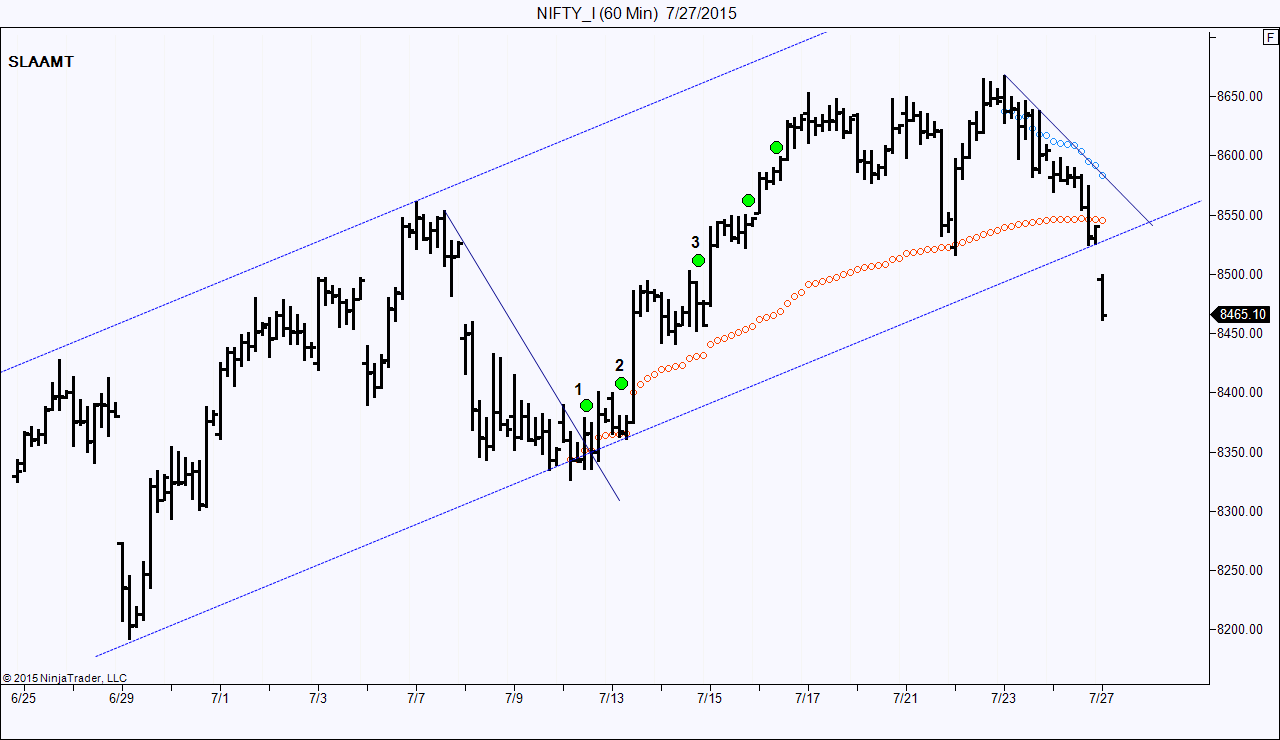Click the 6/29 date on time axis

pos(121,698)
